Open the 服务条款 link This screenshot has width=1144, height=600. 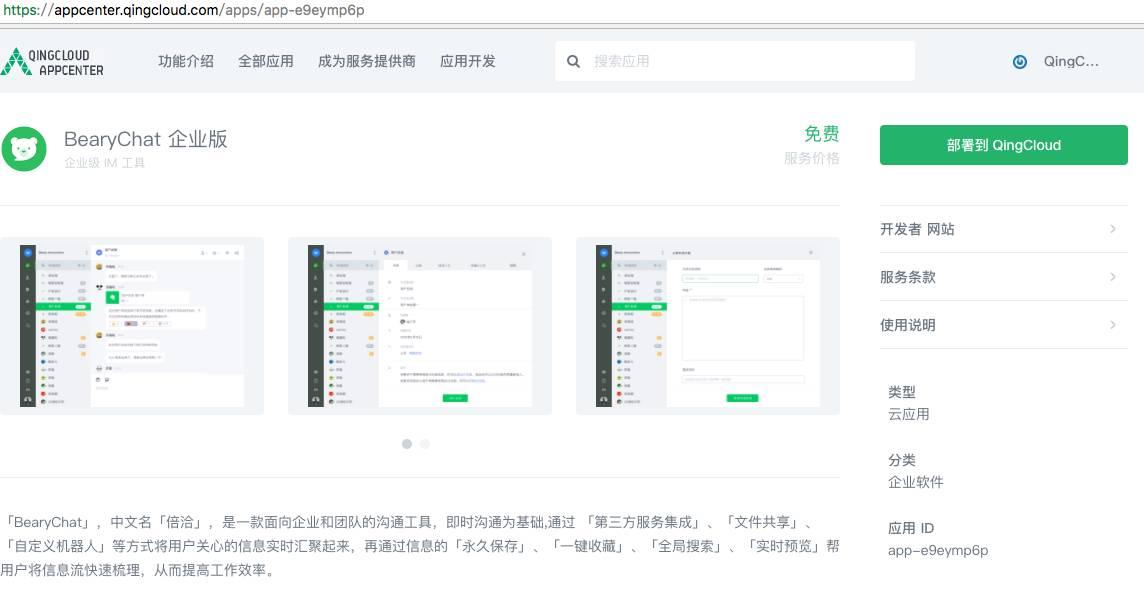[908, 277]
